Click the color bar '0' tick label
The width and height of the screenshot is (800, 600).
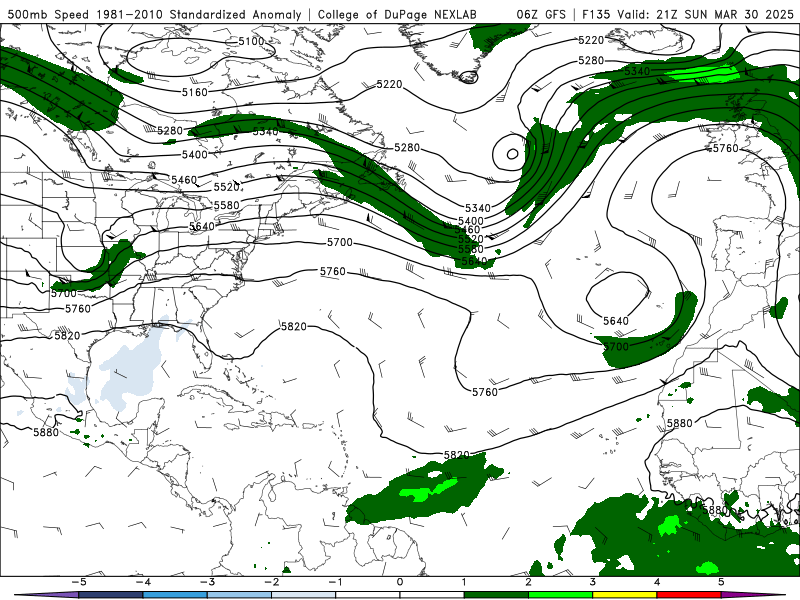(400, 582)
